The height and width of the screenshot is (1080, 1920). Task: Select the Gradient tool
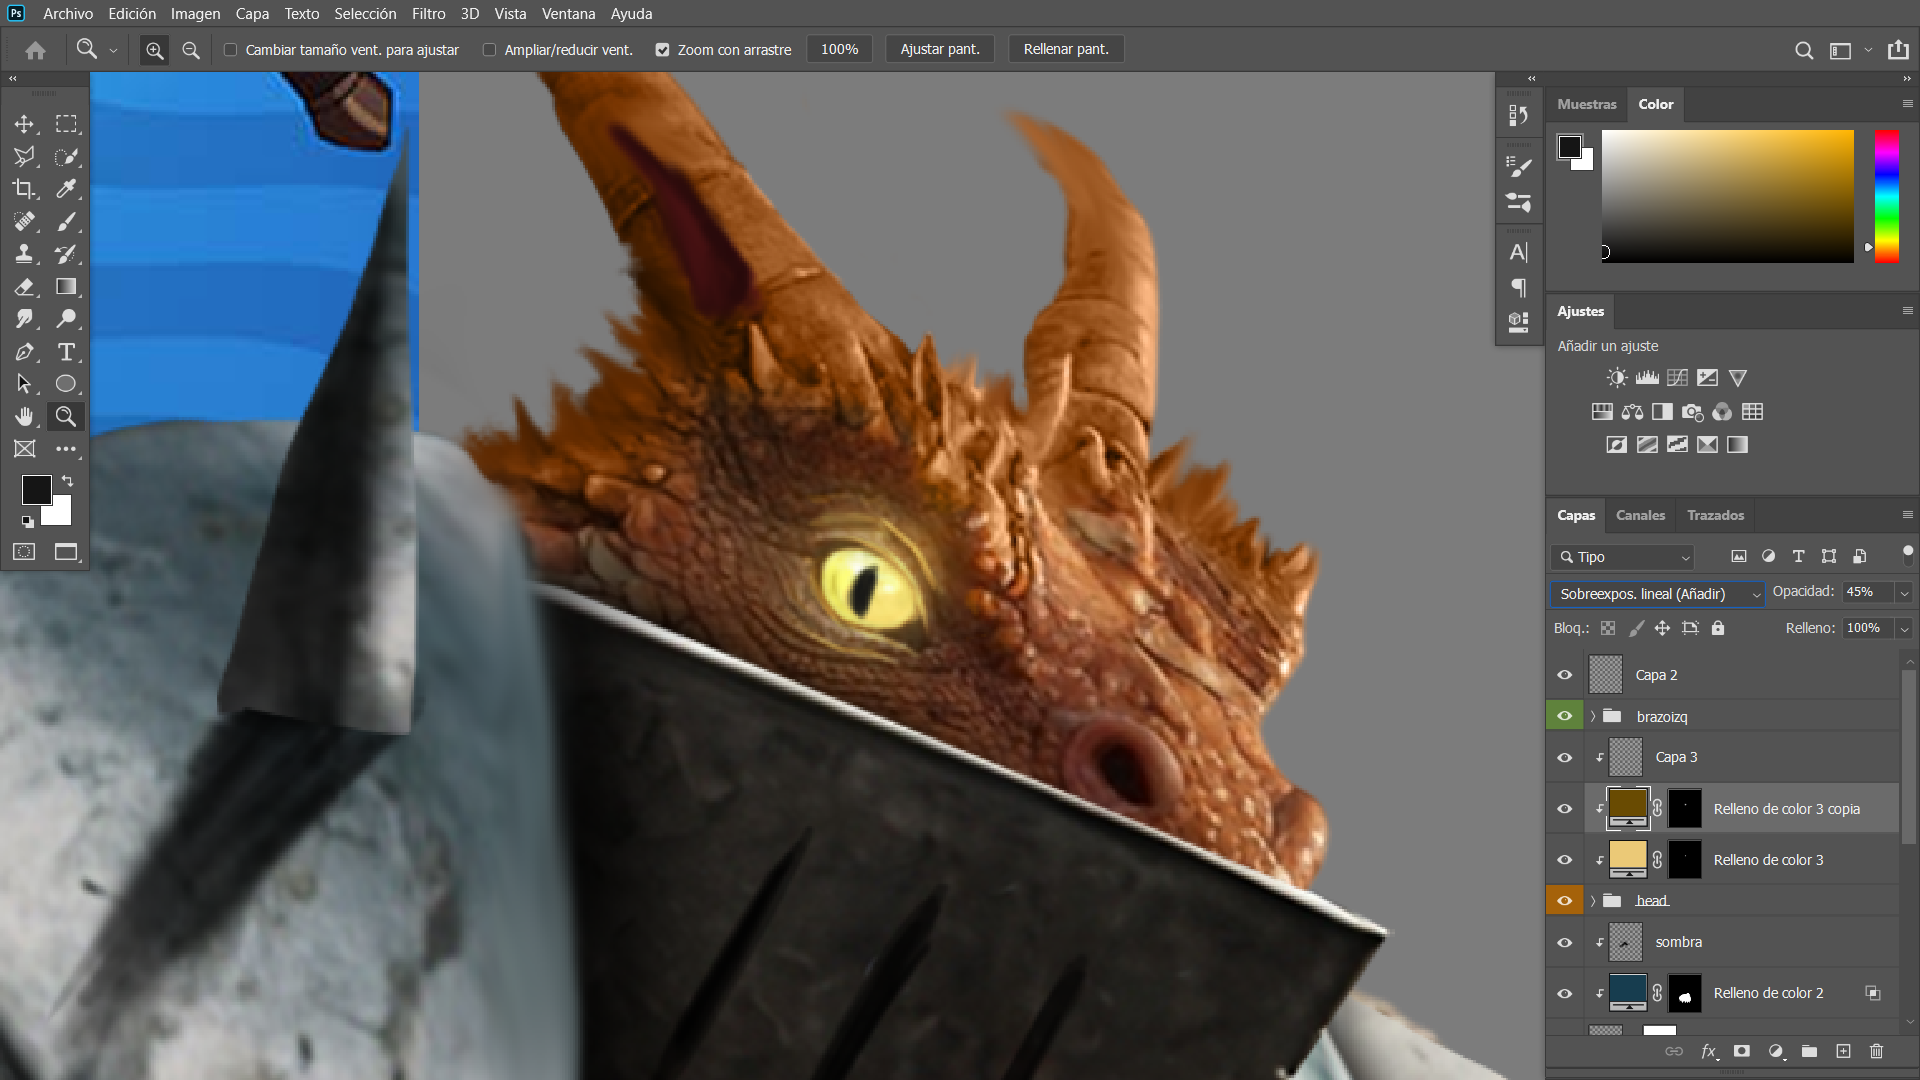tap(66, 287)
